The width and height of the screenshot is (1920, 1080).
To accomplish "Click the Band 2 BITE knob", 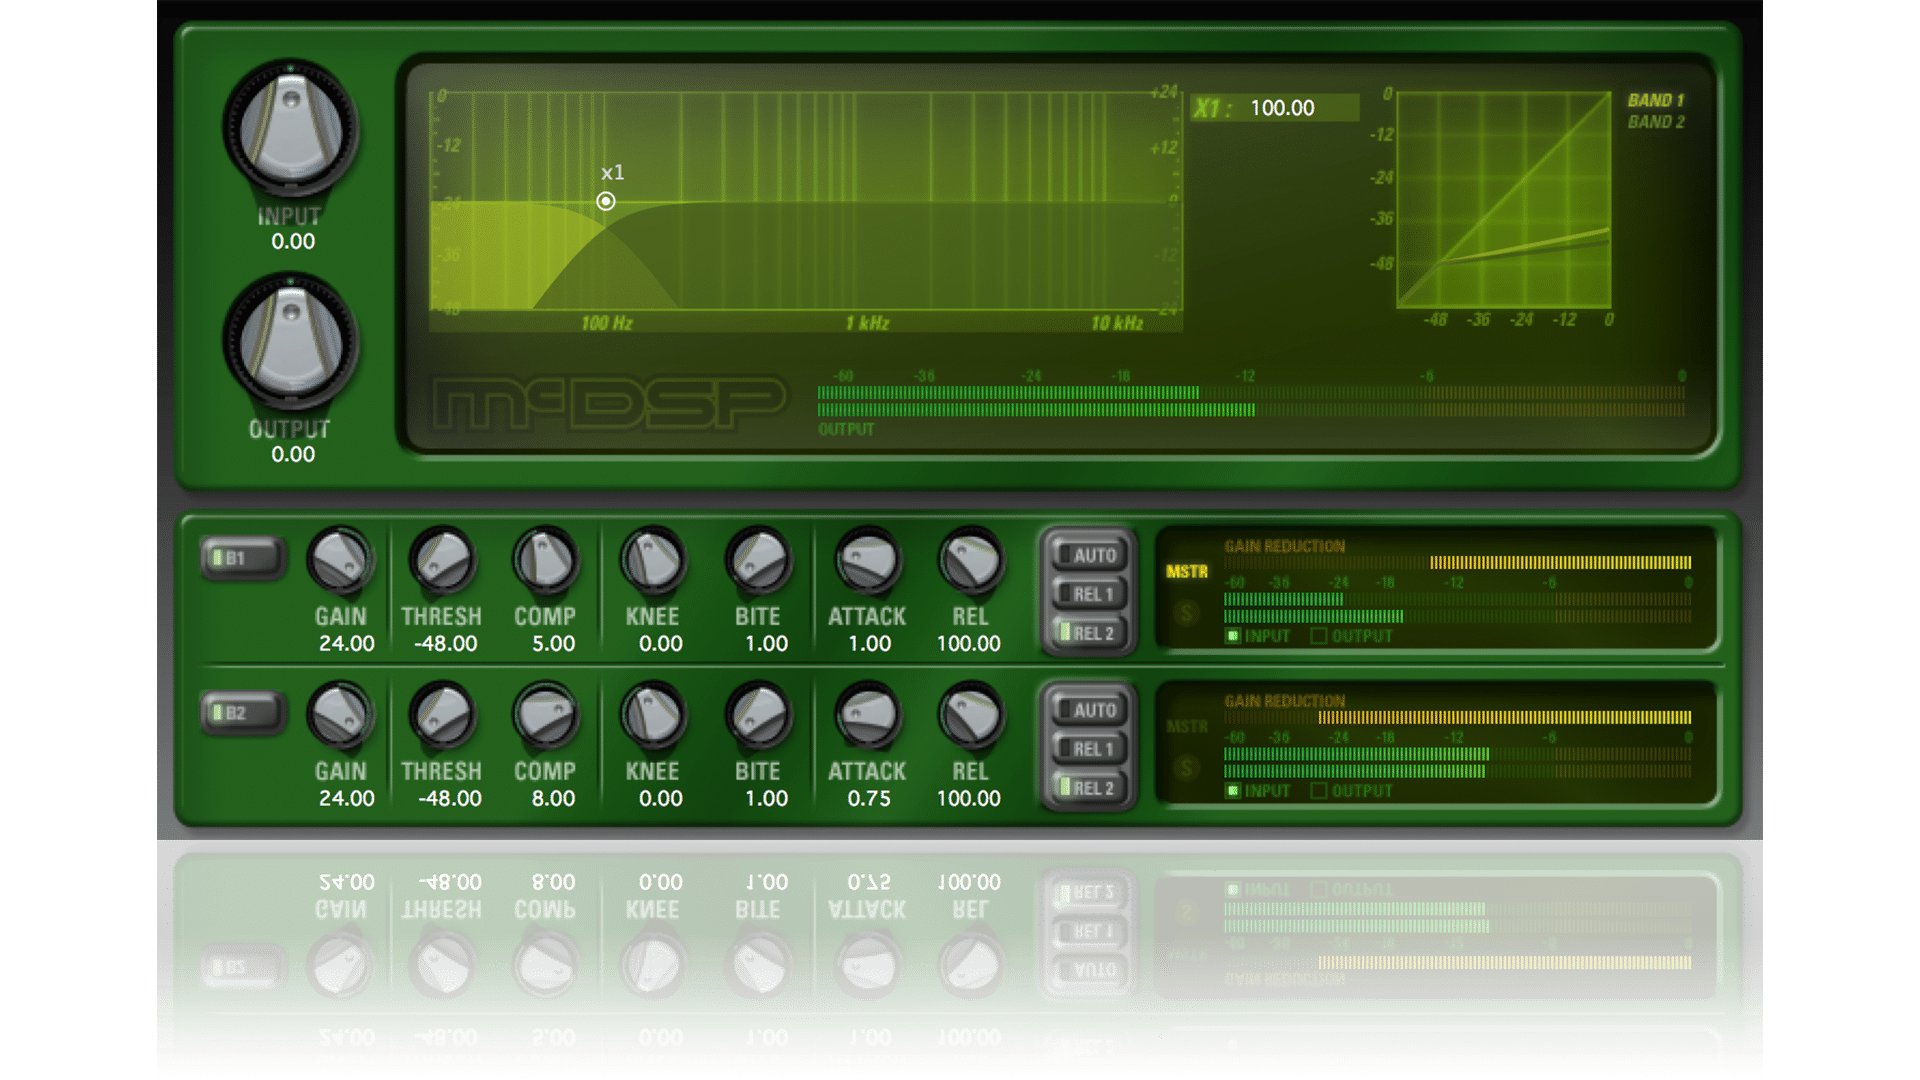I will click(x=758, y=715).
